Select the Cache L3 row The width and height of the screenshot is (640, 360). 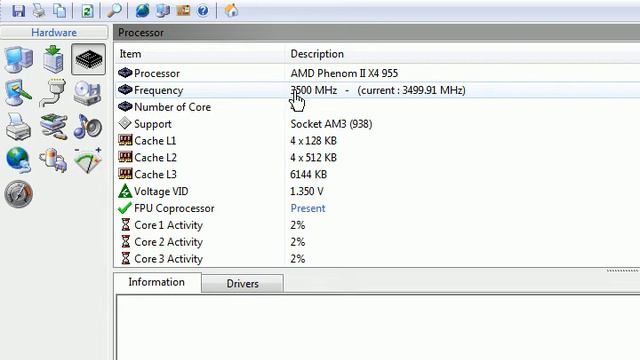[377, 174]
